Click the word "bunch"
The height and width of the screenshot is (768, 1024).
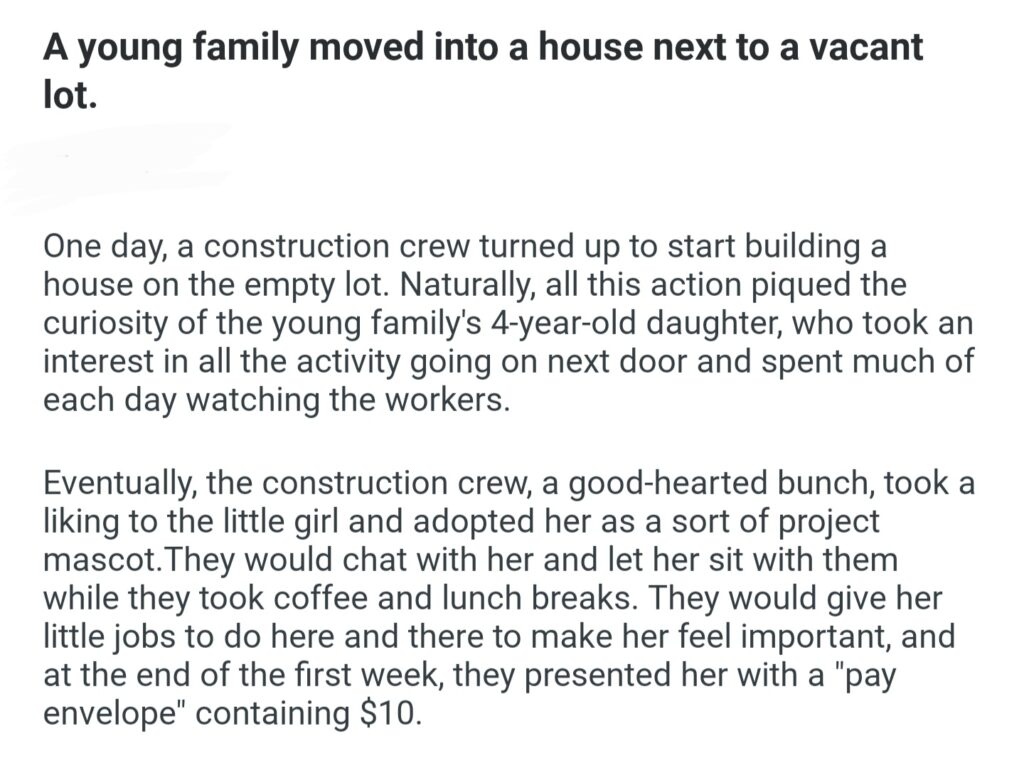(830, 483)
